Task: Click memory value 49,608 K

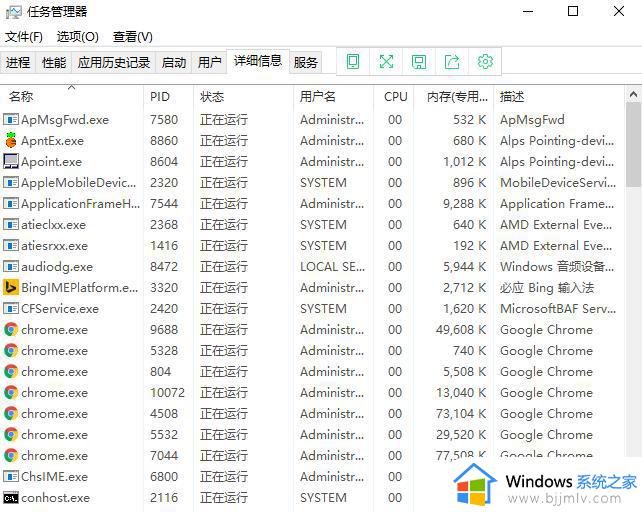Action: pos(461,329)
